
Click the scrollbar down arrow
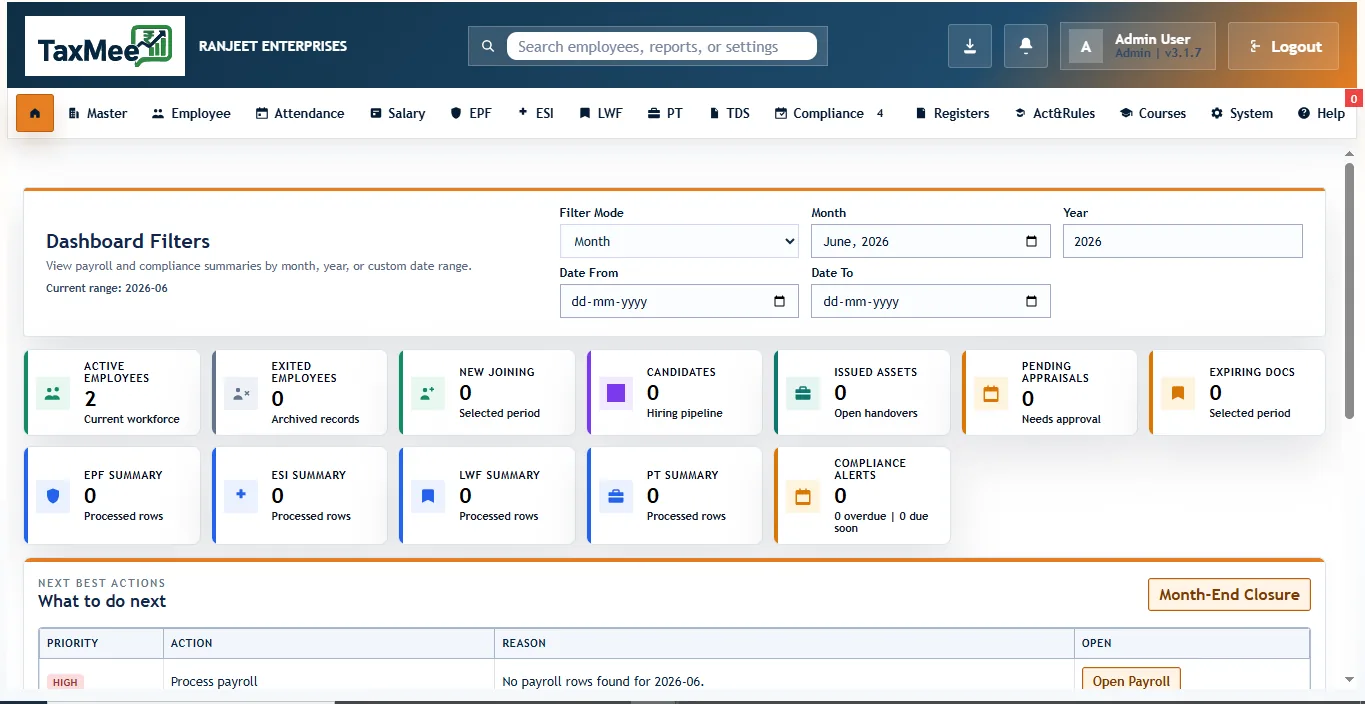pyautogui.click(x=1350, y=679)
